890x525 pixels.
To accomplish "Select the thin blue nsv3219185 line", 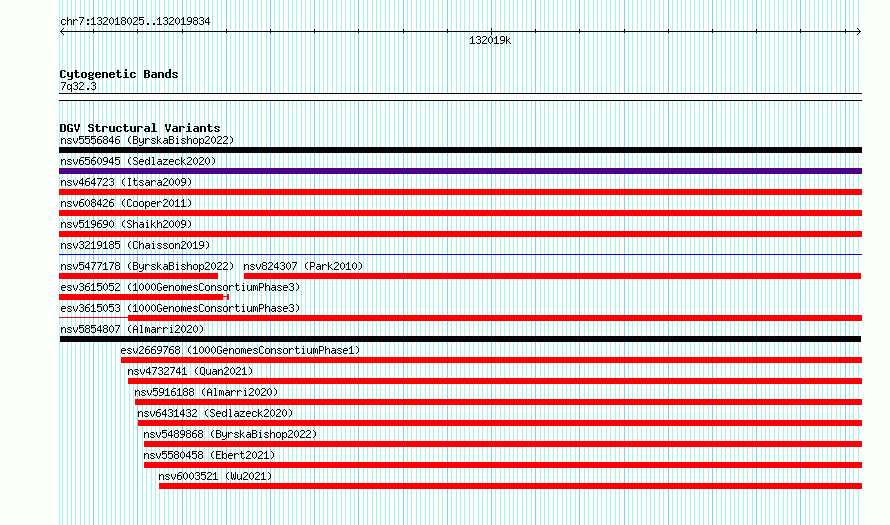I will pos(460,254).
